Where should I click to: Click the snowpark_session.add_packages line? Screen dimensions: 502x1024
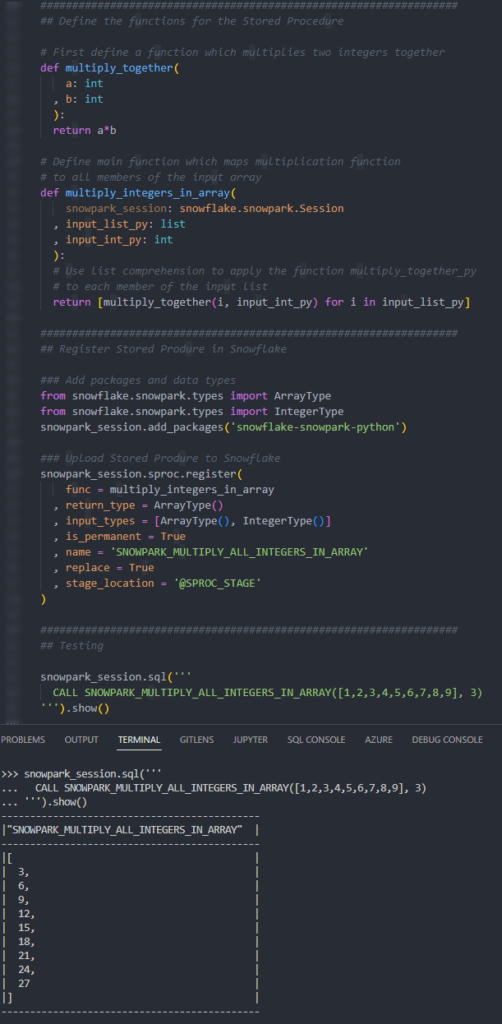[x=224, y=427]
